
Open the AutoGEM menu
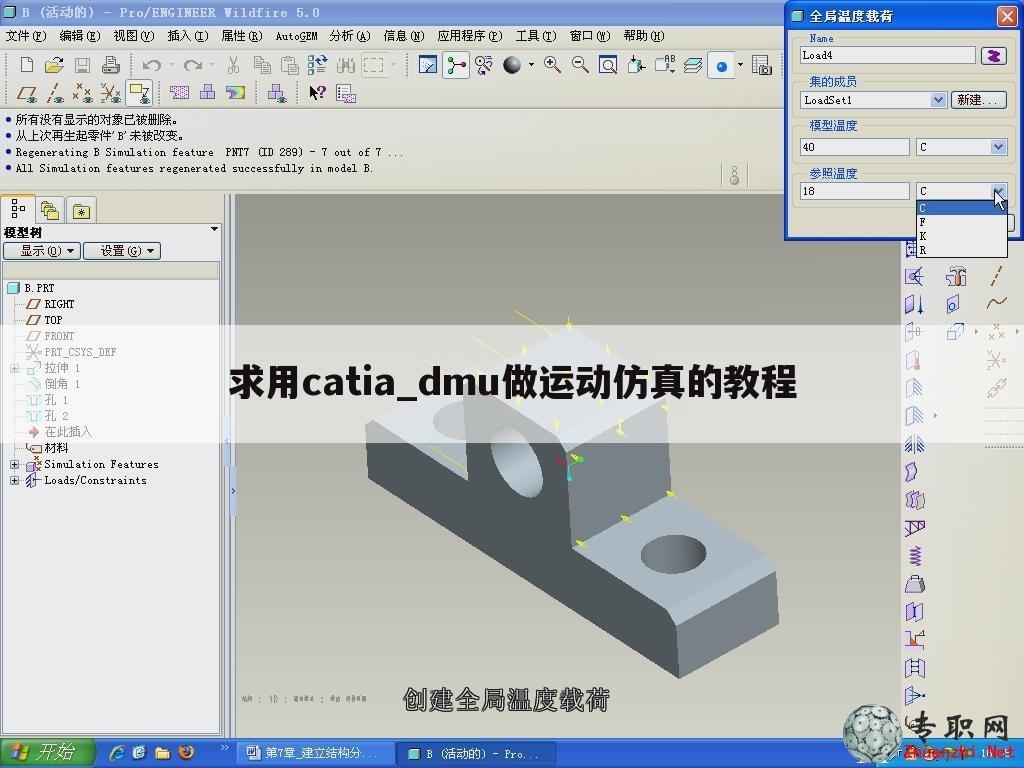pos(296,36)
